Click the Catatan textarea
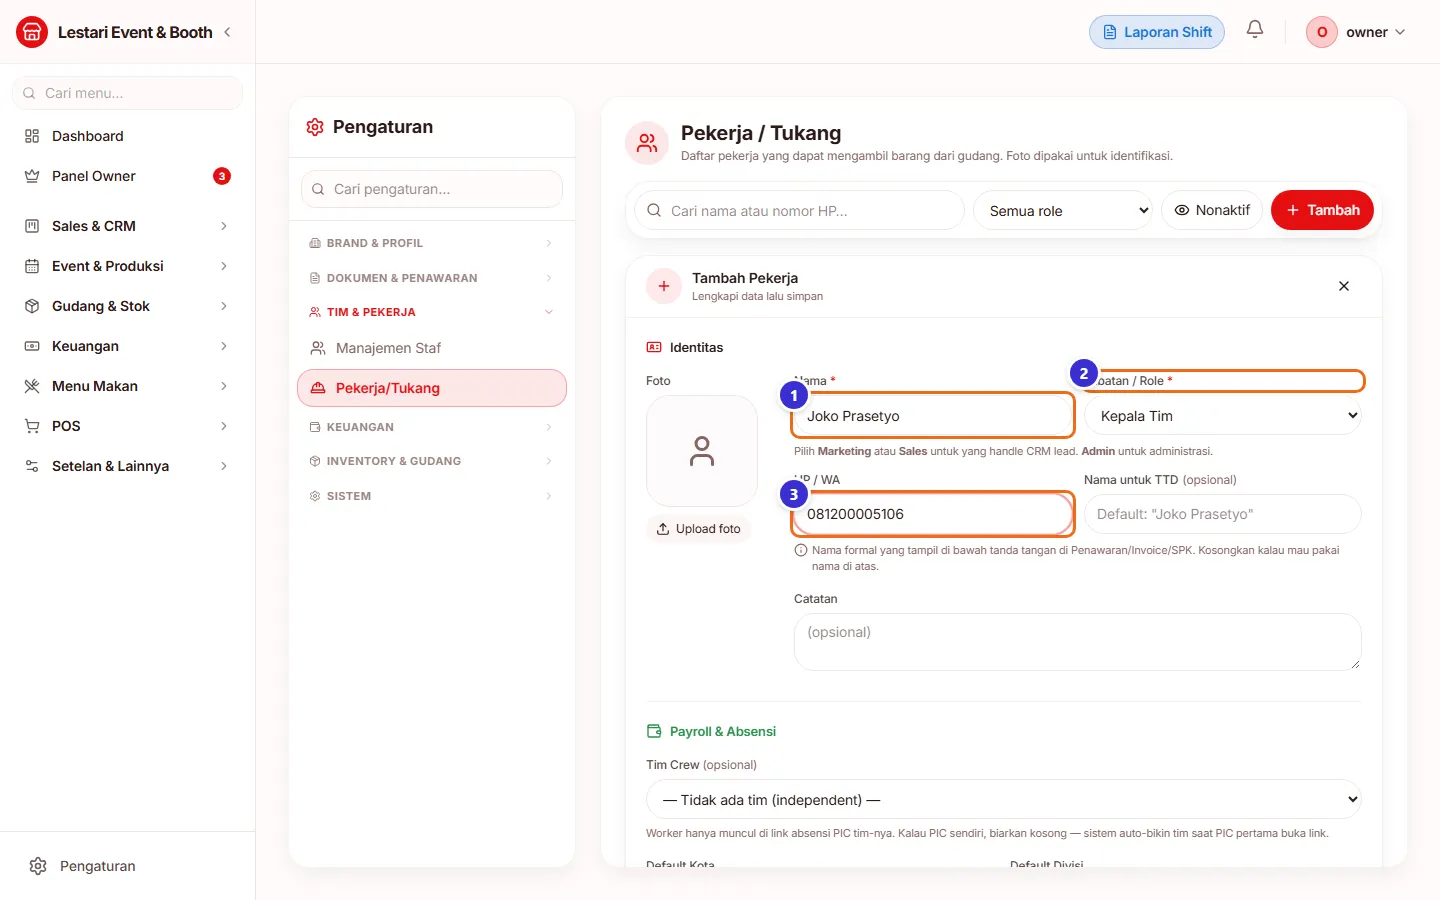 coord(1078,642)
